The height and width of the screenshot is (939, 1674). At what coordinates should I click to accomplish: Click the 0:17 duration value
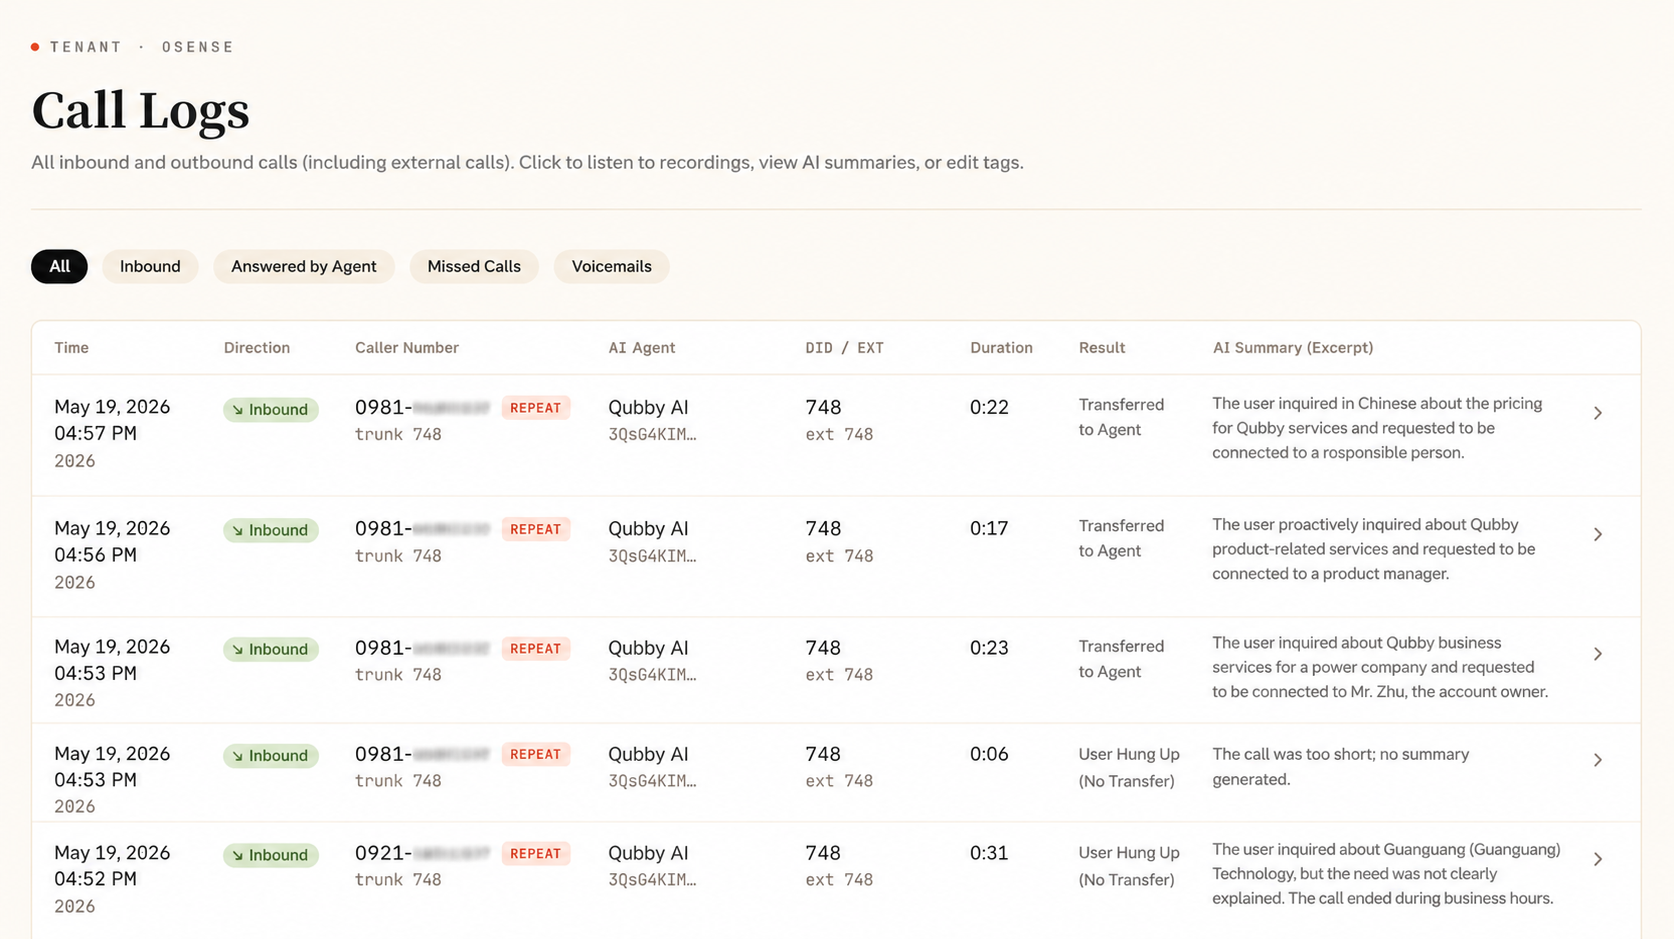pos(989,528)
